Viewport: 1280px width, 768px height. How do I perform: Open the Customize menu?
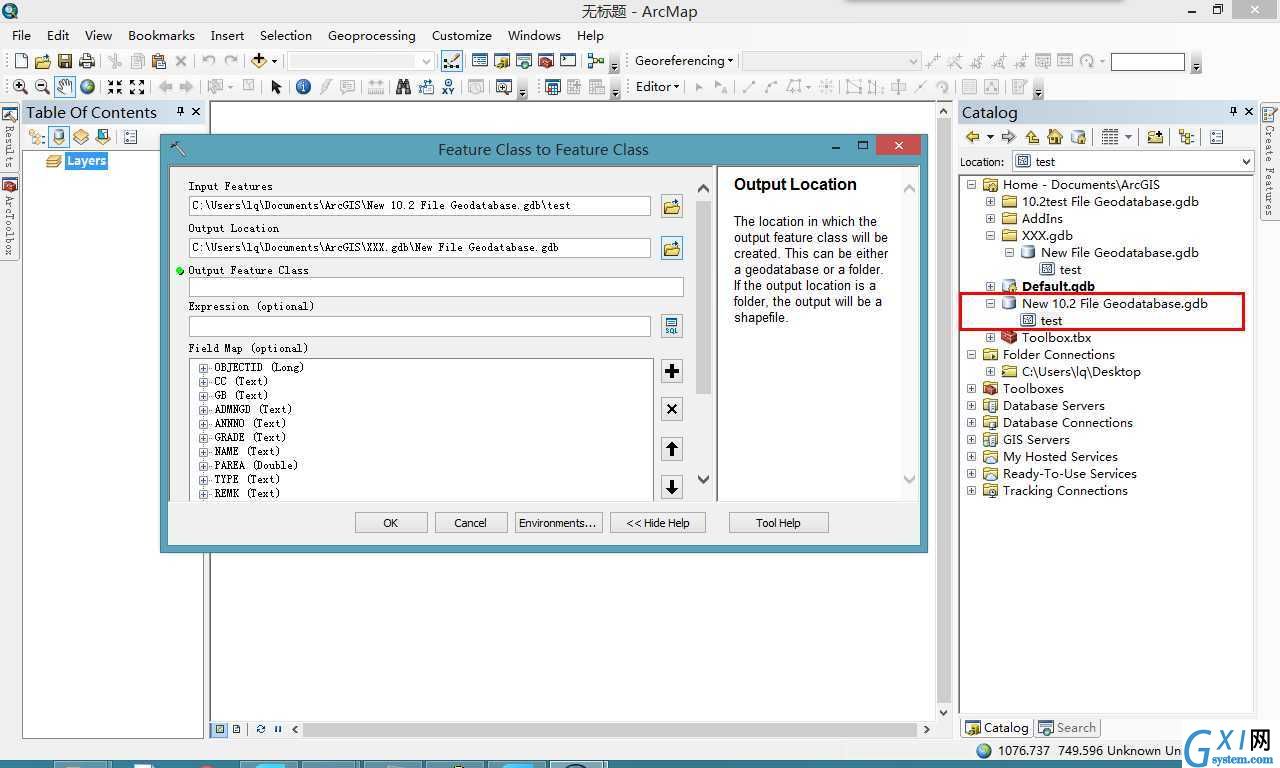coord(461,35)
